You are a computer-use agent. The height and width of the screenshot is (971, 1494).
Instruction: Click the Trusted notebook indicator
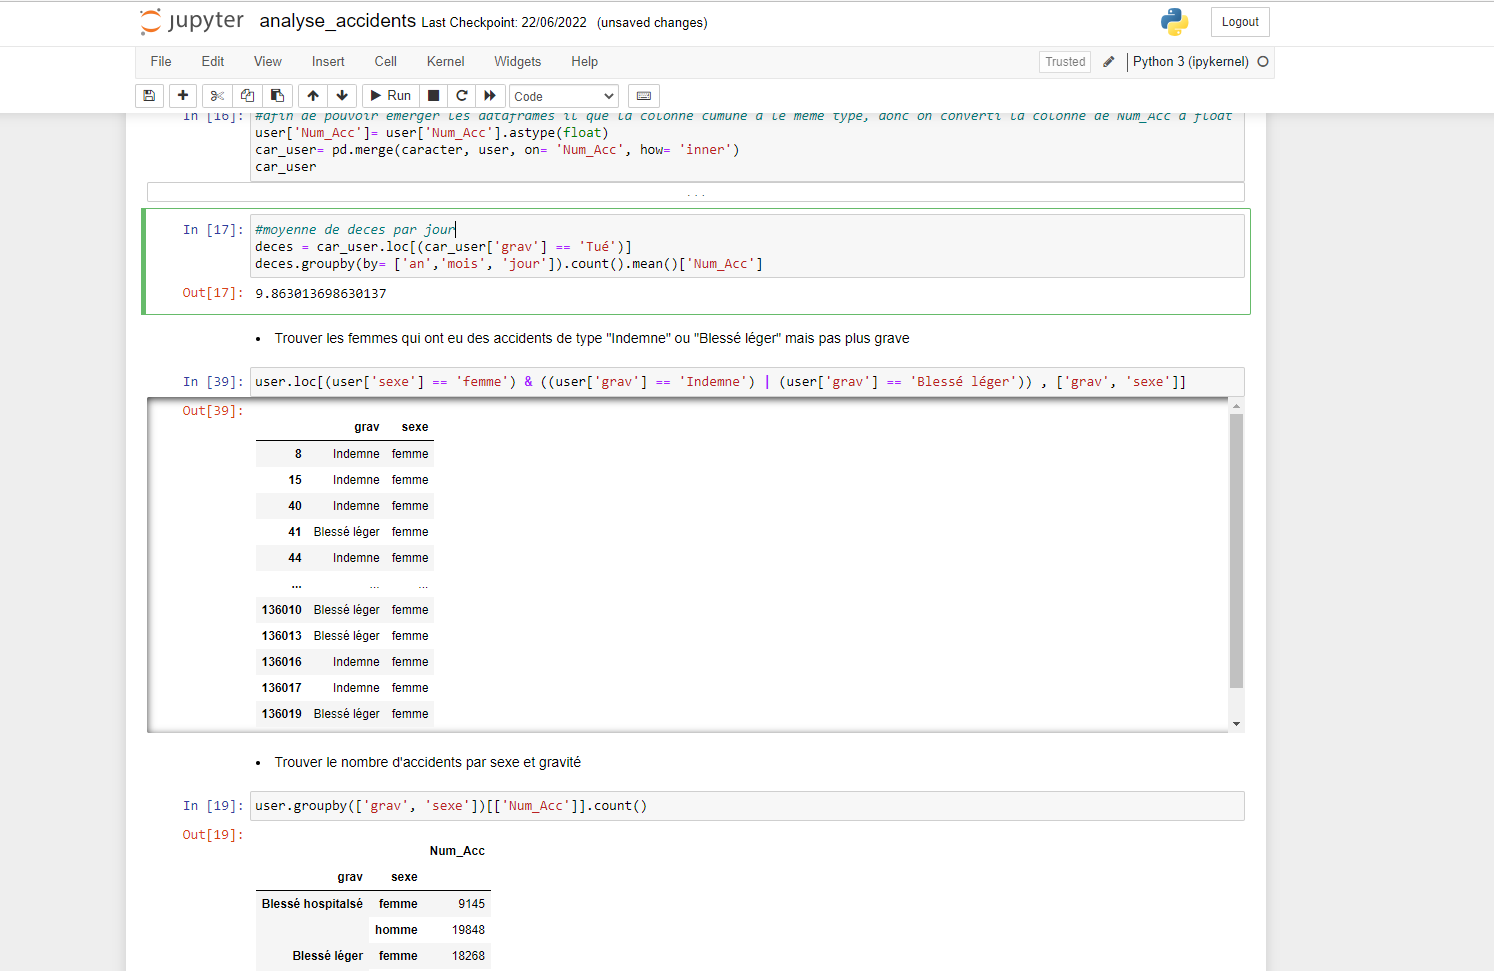1064,61
